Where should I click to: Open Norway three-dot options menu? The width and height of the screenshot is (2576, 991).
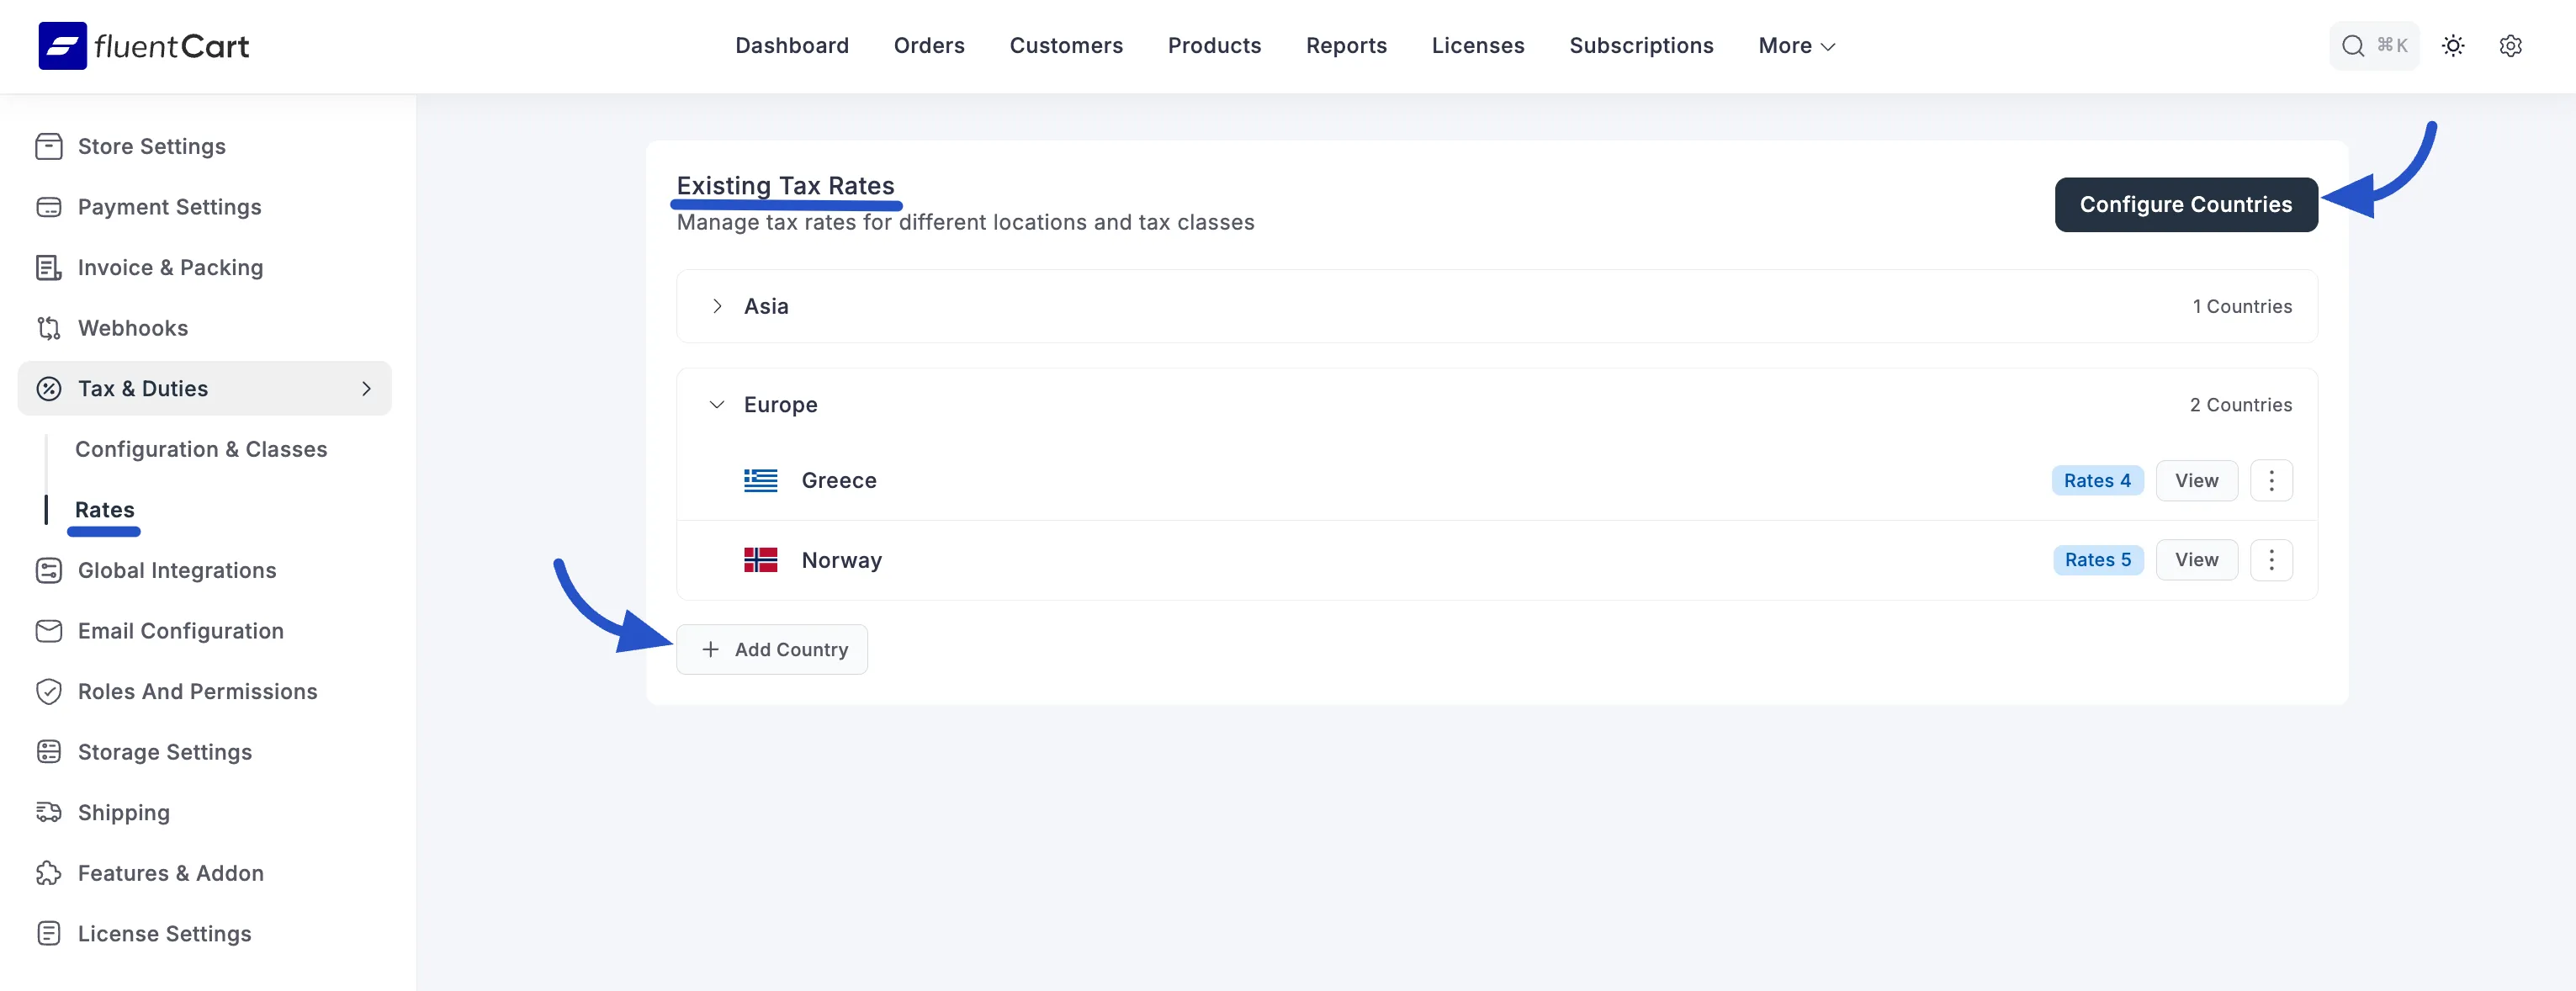[x=2270, y=560]
